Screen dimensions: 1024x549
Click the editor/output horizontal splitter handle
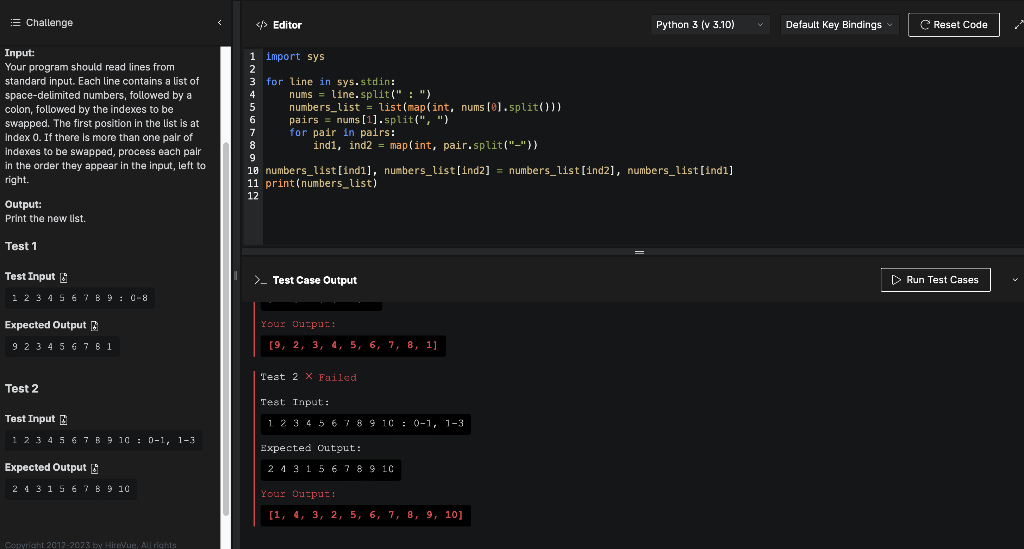(x=639, y=252)
